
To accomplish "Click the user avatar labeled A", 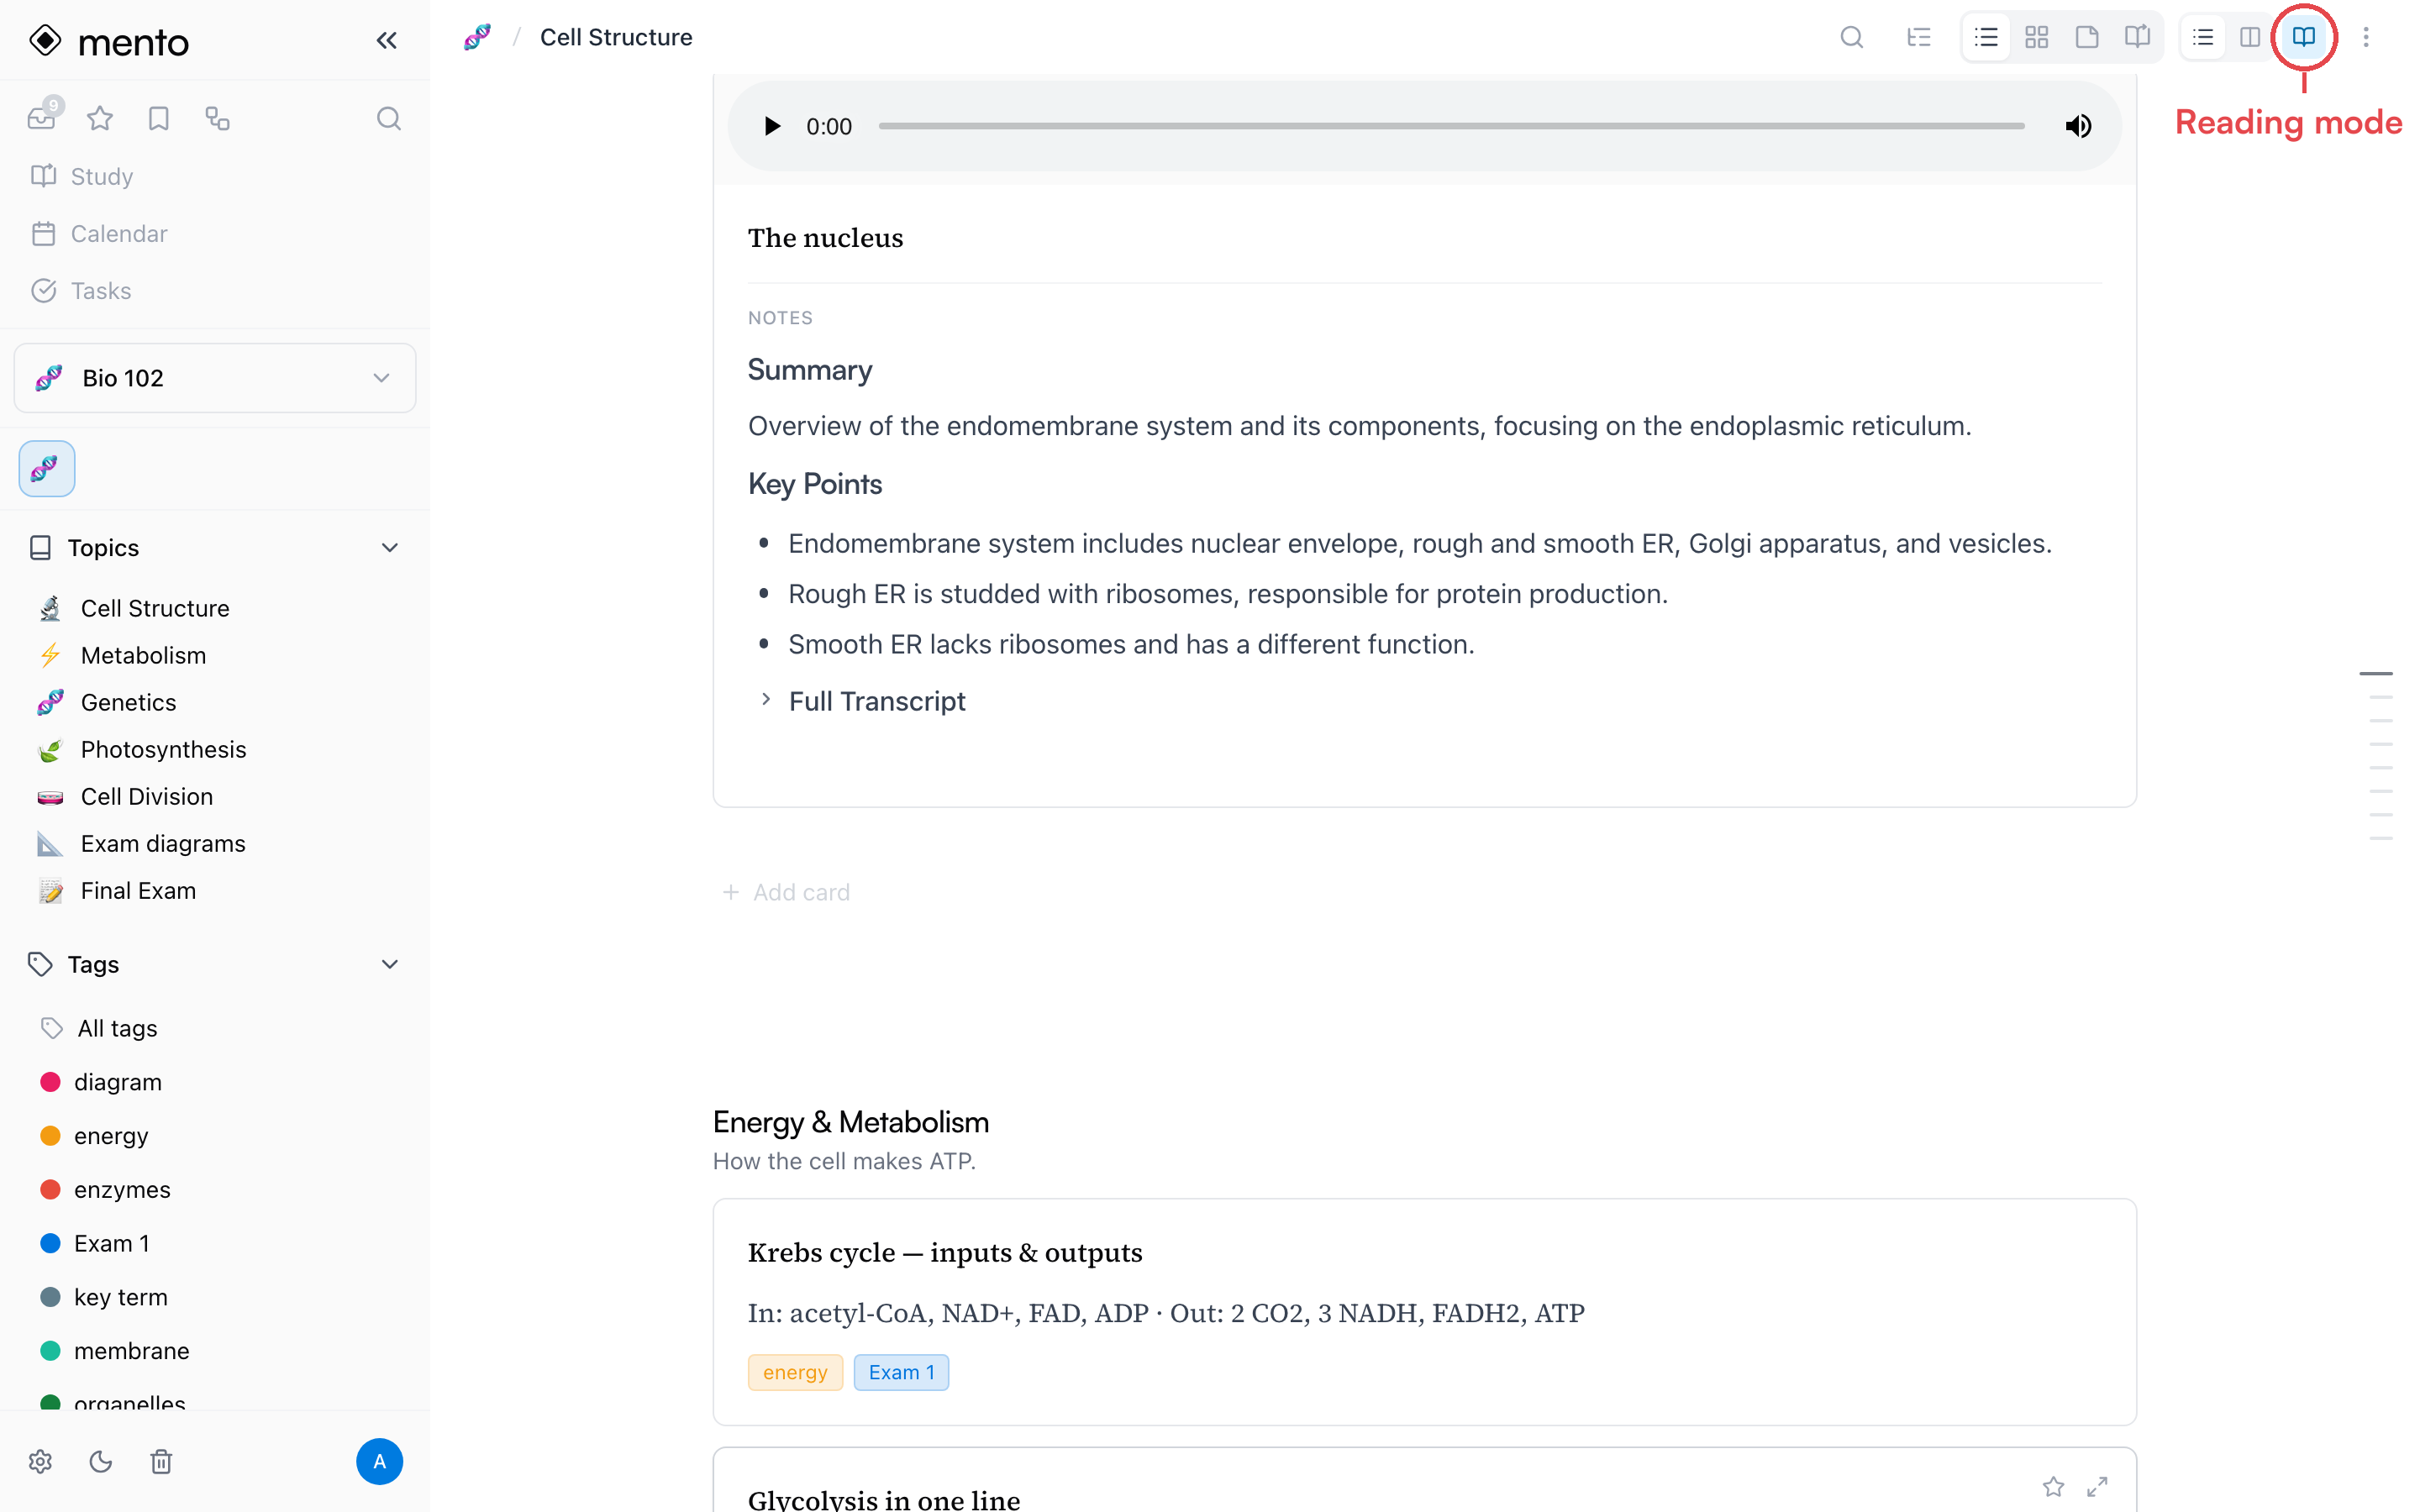I will (x=379, y=1461).
